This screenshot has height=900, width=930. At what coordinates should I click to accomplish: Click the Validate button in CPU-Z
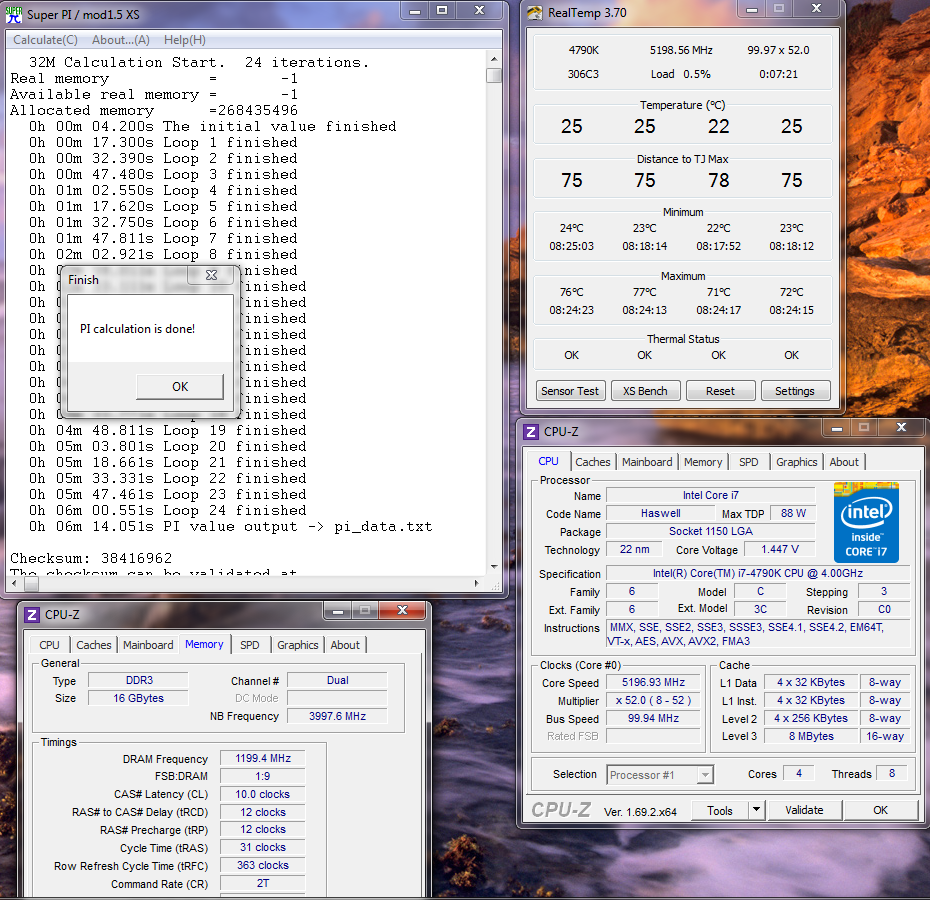tap(804, 810)
